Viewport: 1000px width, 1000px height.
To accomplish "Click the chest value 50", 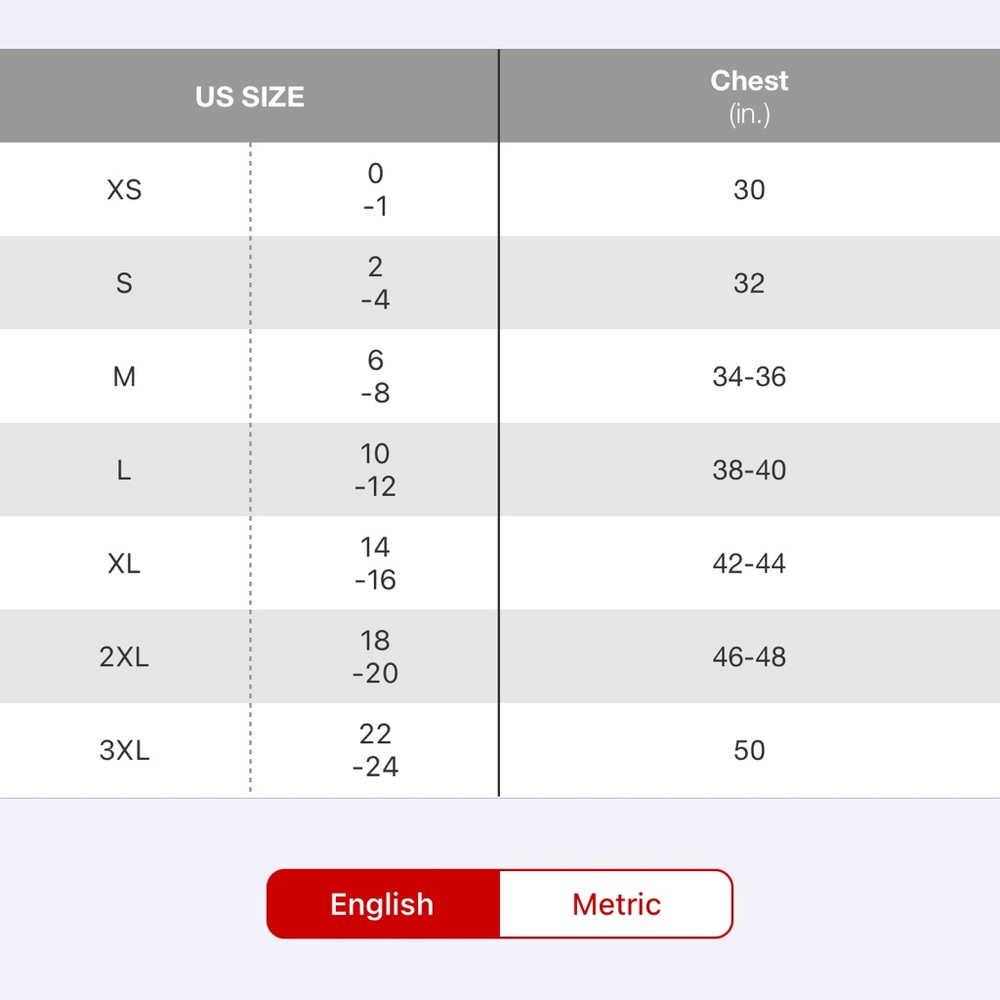I will pos(749,750).
